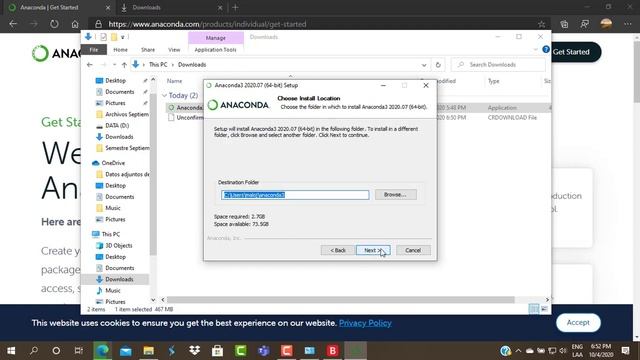640x360 pixels.
Task: Go to browser home page
Action: (x=75, y=24)
